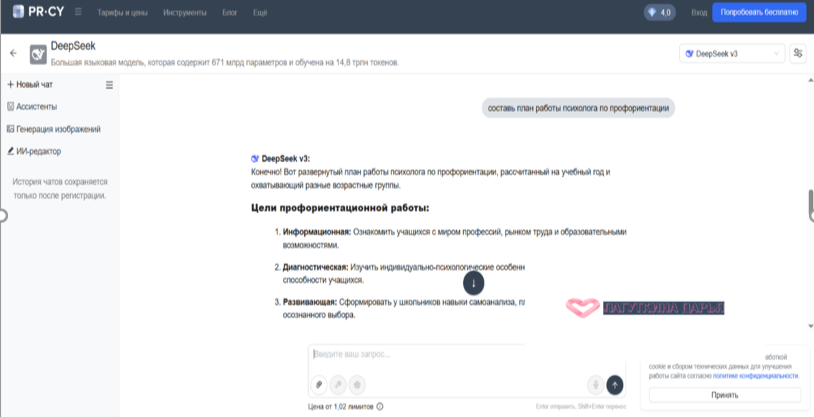This screenshot has height=417, width=814.
Task: Open the model settings sliders icon
Action: point(798,53)
